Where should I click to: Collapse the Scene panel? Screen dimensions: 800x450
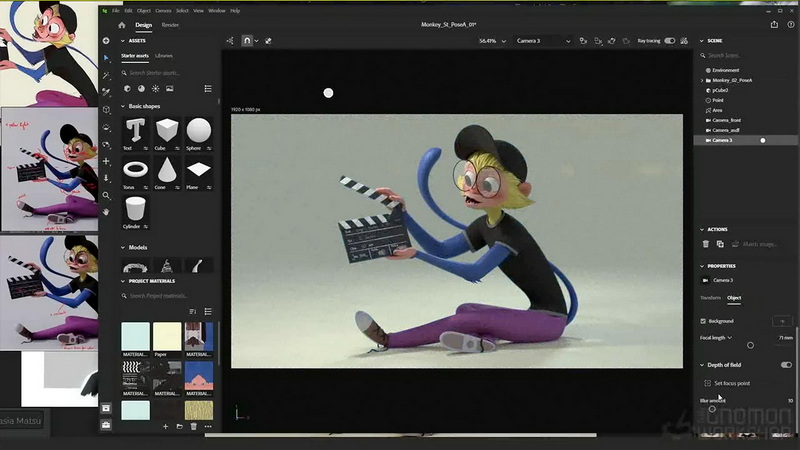pos(702,41)
